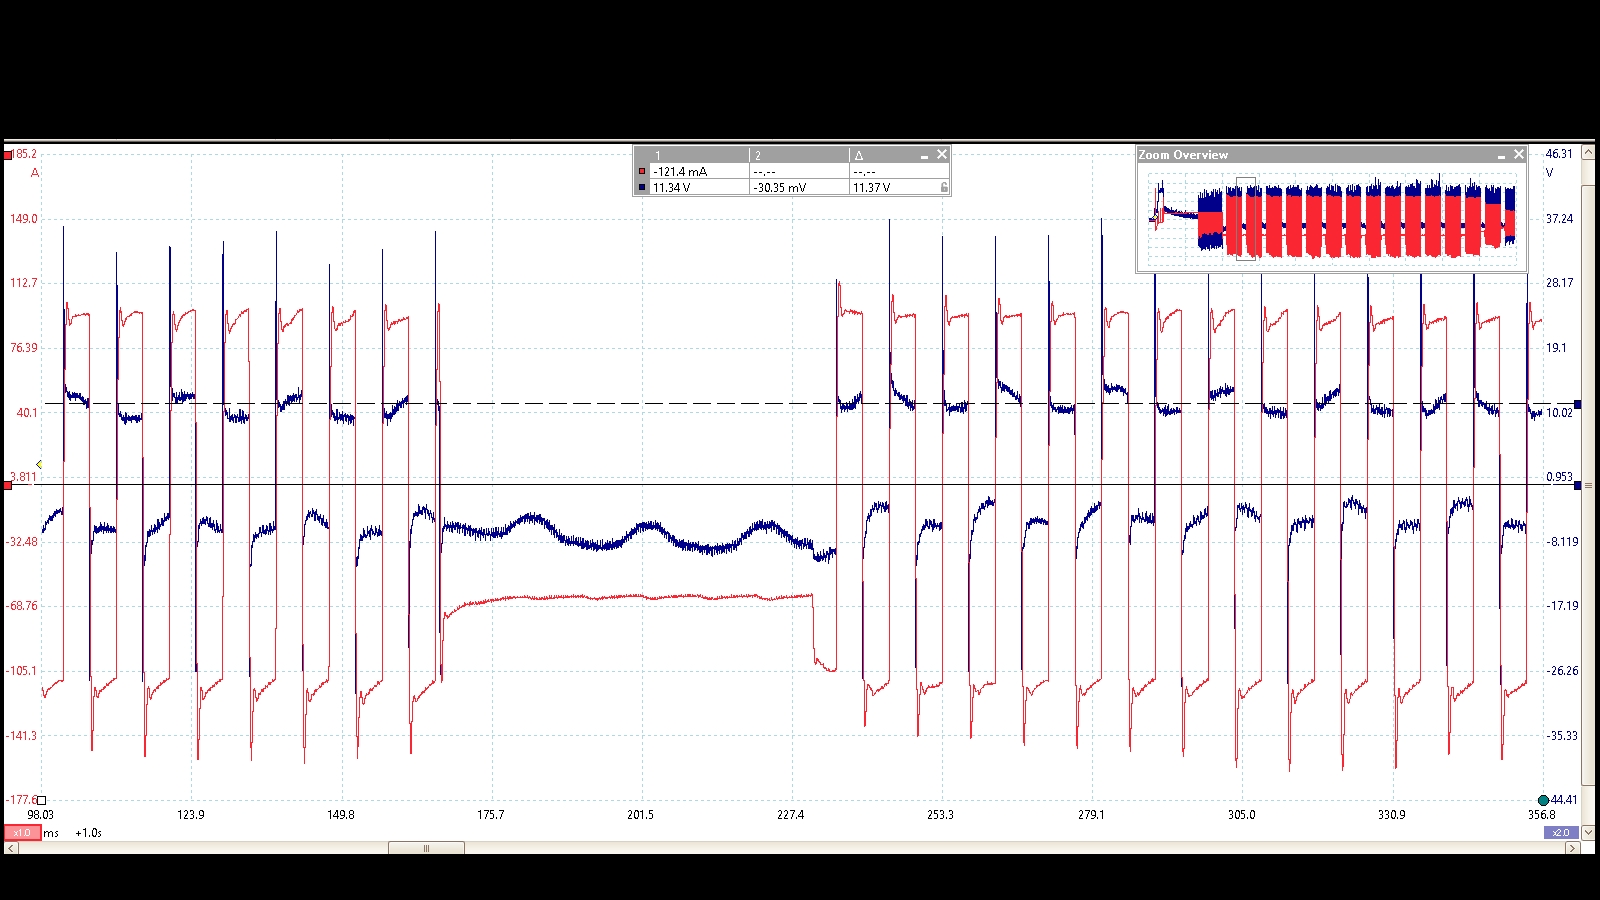Select the 11.34 V ruler value

coord(671,188)
